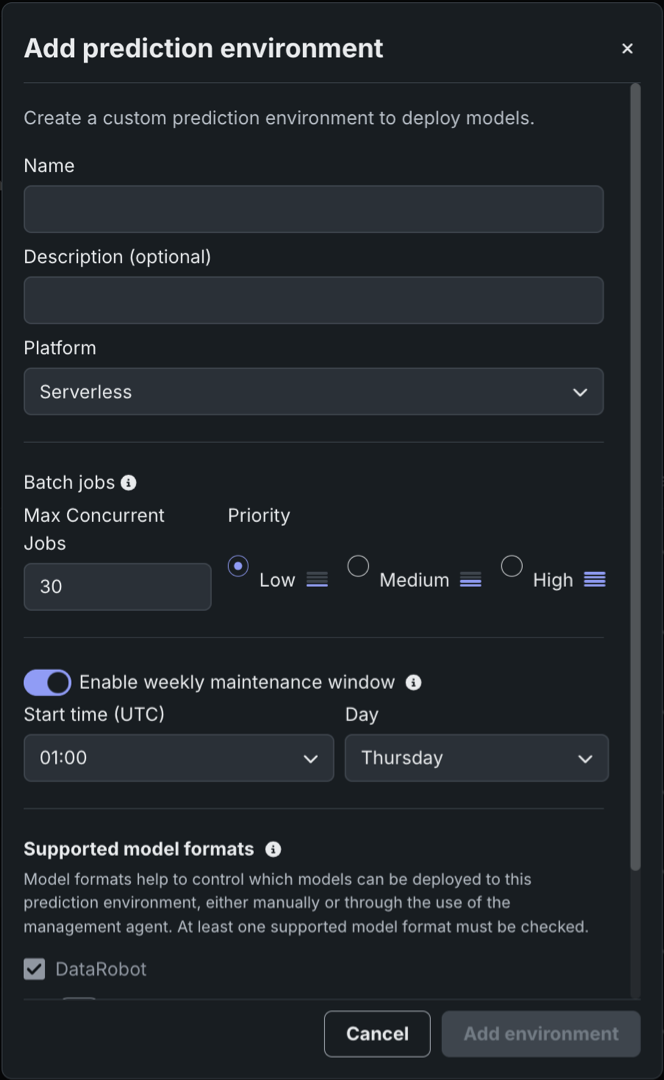Click into the Name input field
This screenshot has width=664, height=1080.
point(313,209)
